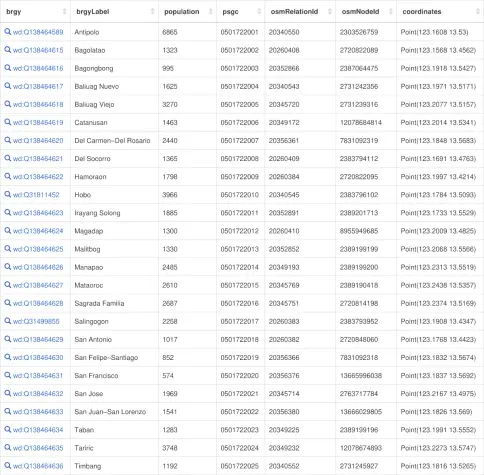
Task: Select psgc value 0501722017
Action: coord(239,321)
